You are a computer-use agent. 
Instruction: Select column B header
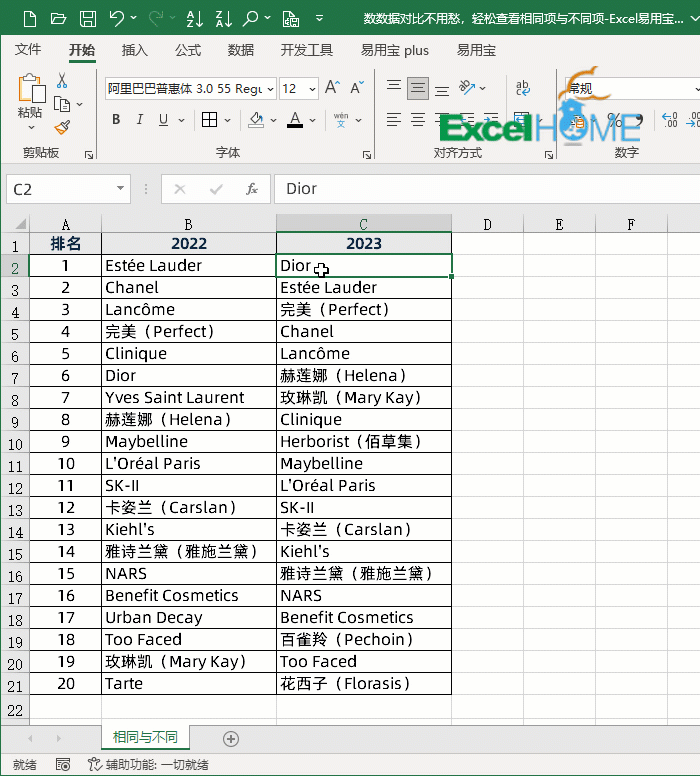point(189,224)
